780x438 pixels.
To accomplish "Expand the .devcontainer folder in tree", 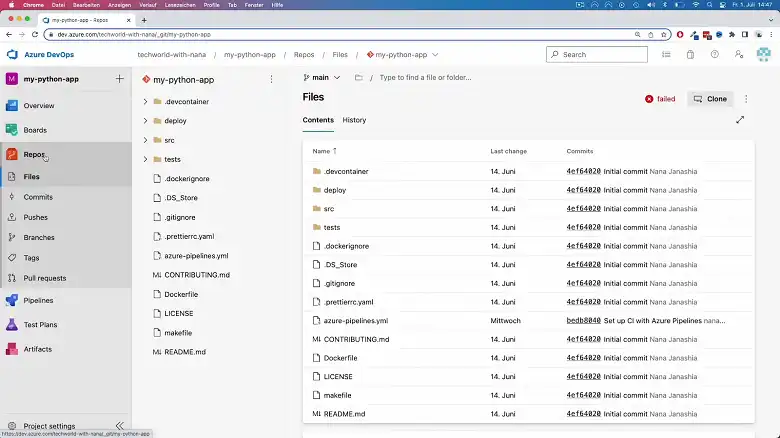I will coord(145,102).
